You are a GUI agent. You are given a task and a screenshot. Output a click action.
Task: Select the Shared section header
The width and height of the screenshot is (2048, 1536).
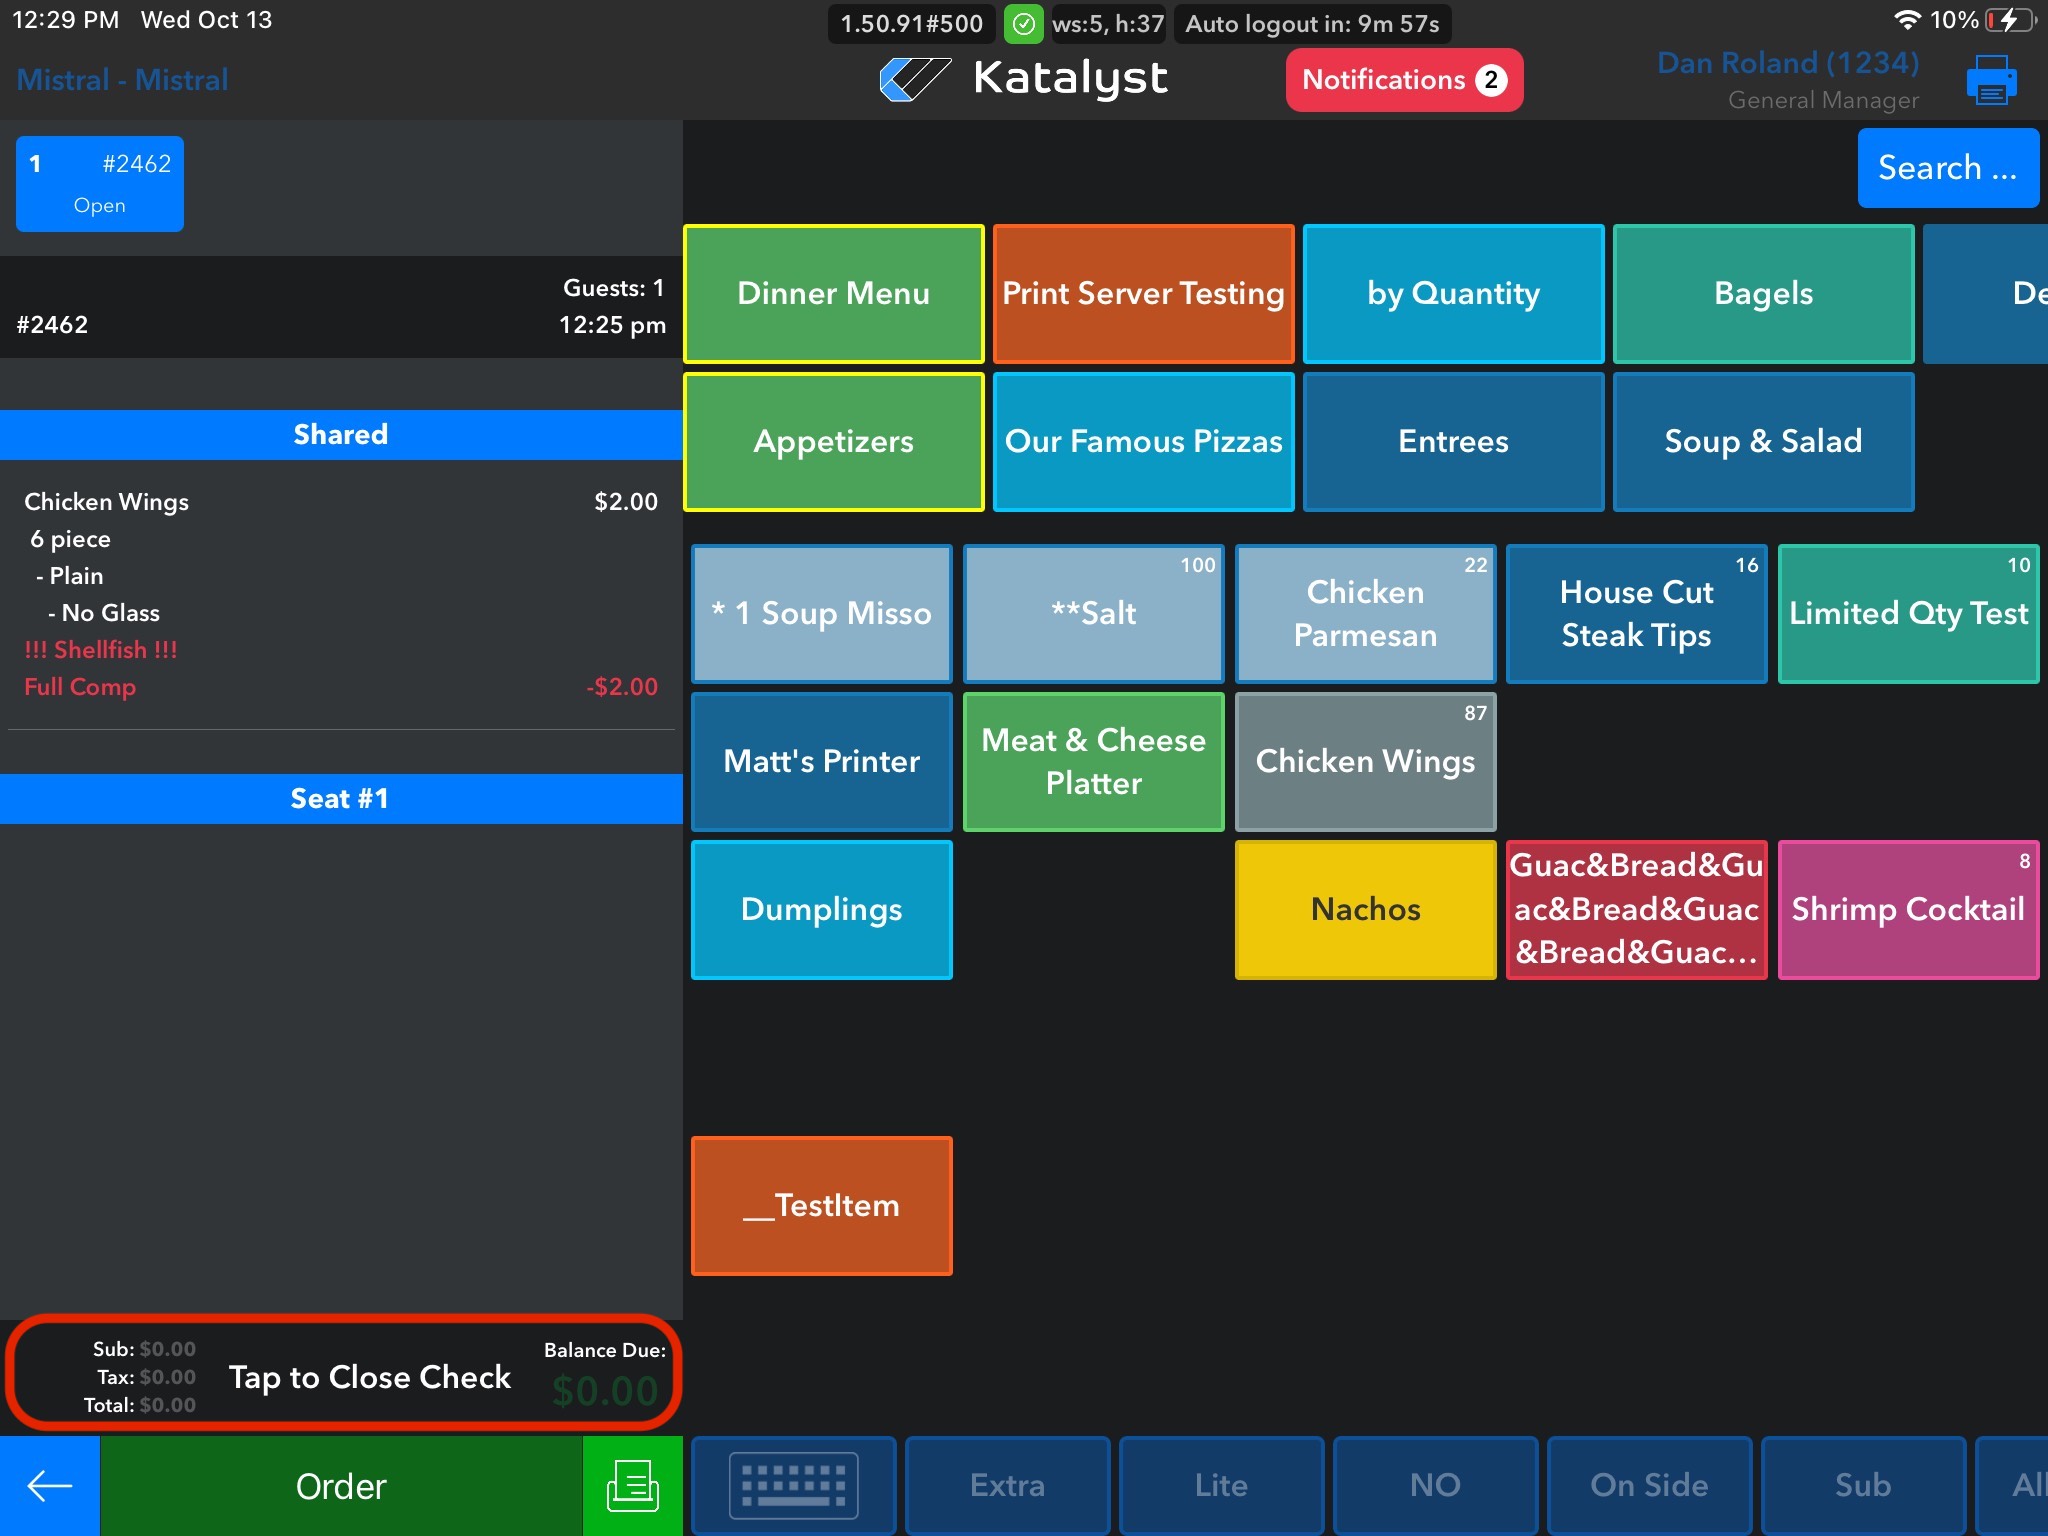(x=340, y=435)
